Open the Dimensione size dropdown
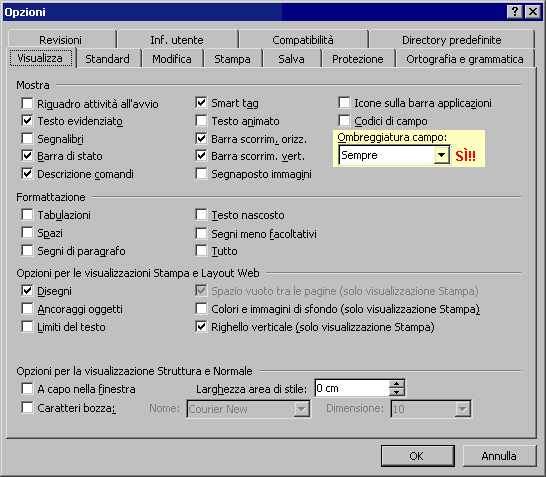The width and height of the screenshot is (546, 477). click(462, 409)
